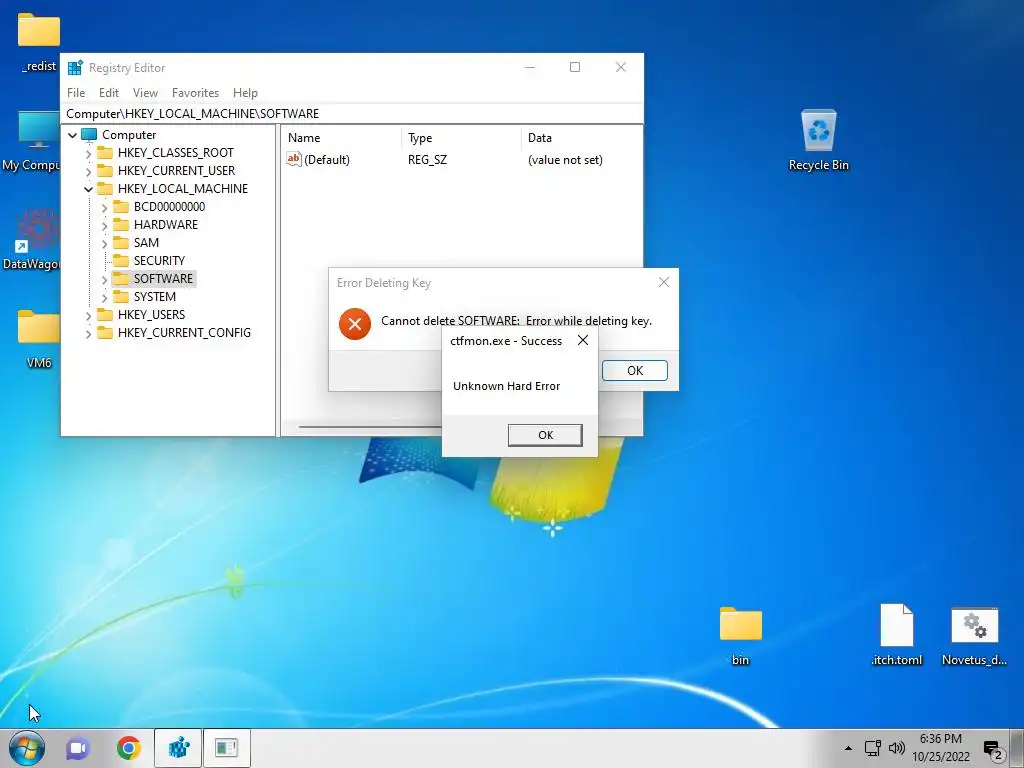Click the taskbar clock showing 6:36 PM
Viewport: 1024px width, 768px height.
coord(940,748)
